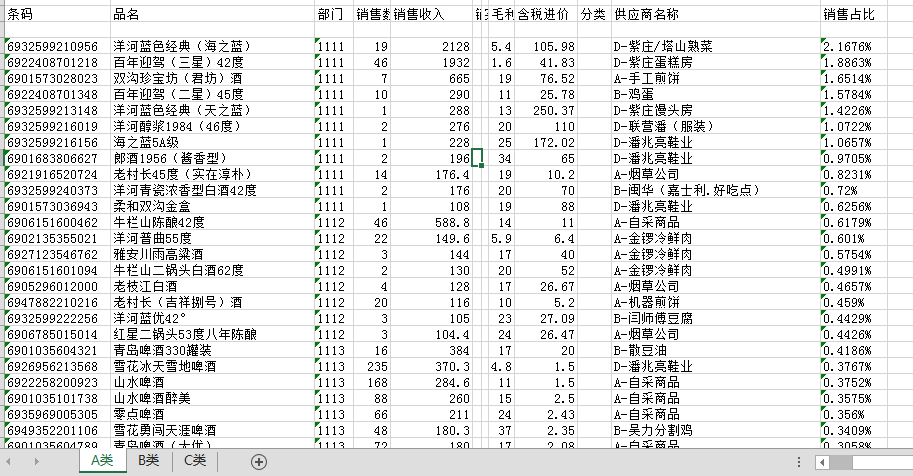The image size is (913, 476).
Task: Click horizontal scrollbar left arrow
Action: pyautogui.click(x=822, y=462)
